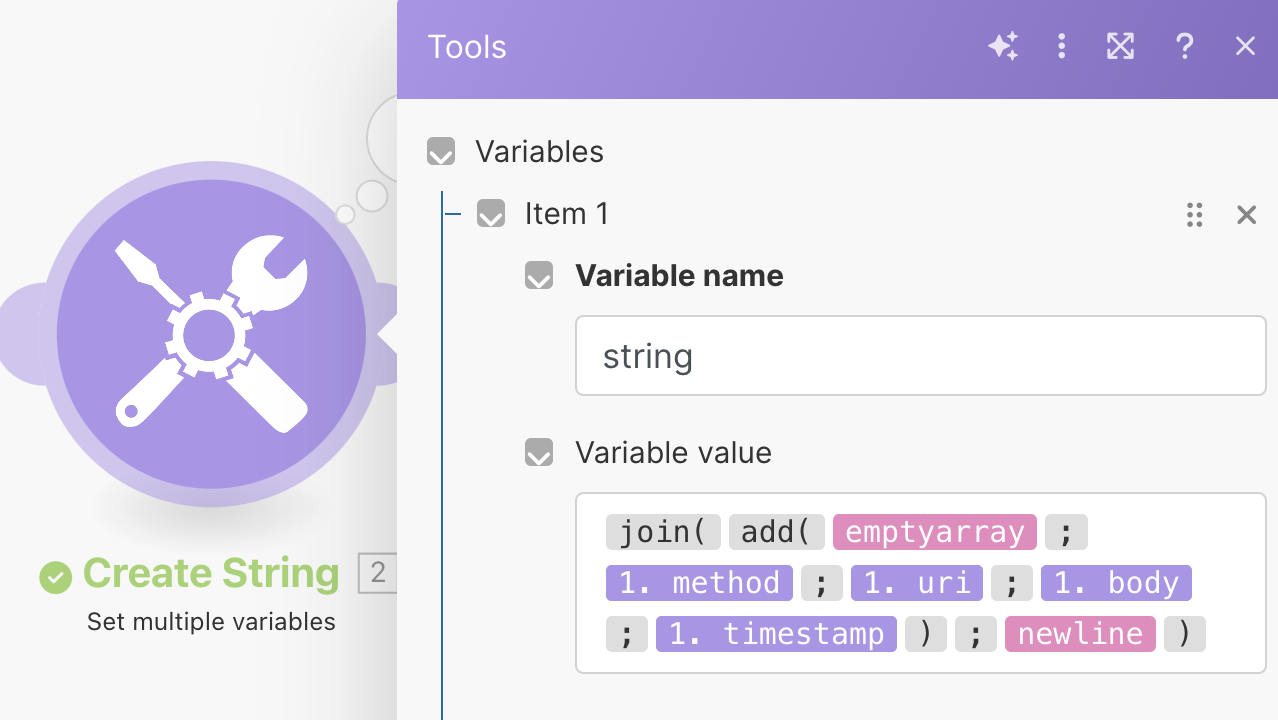Click the Variable name input field
This screenshot has width=1278, height=720.
pyautogui.click(x=920, y=356)
